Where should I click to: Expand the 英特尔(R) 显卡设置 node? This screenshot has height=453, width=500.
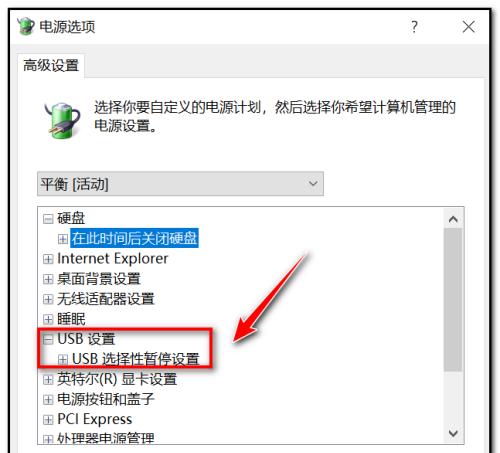pyautogui.click(x=48, y=379)
